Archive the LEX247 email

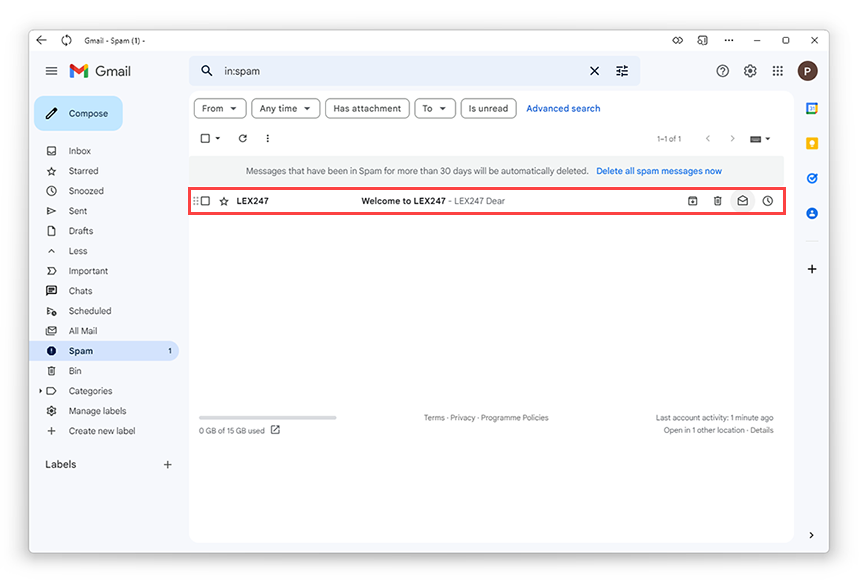tap(691, 200)
